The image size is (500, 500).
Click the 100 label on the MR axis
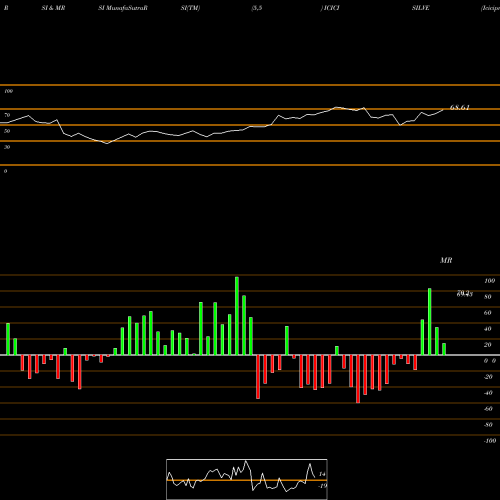click(490, 281)
